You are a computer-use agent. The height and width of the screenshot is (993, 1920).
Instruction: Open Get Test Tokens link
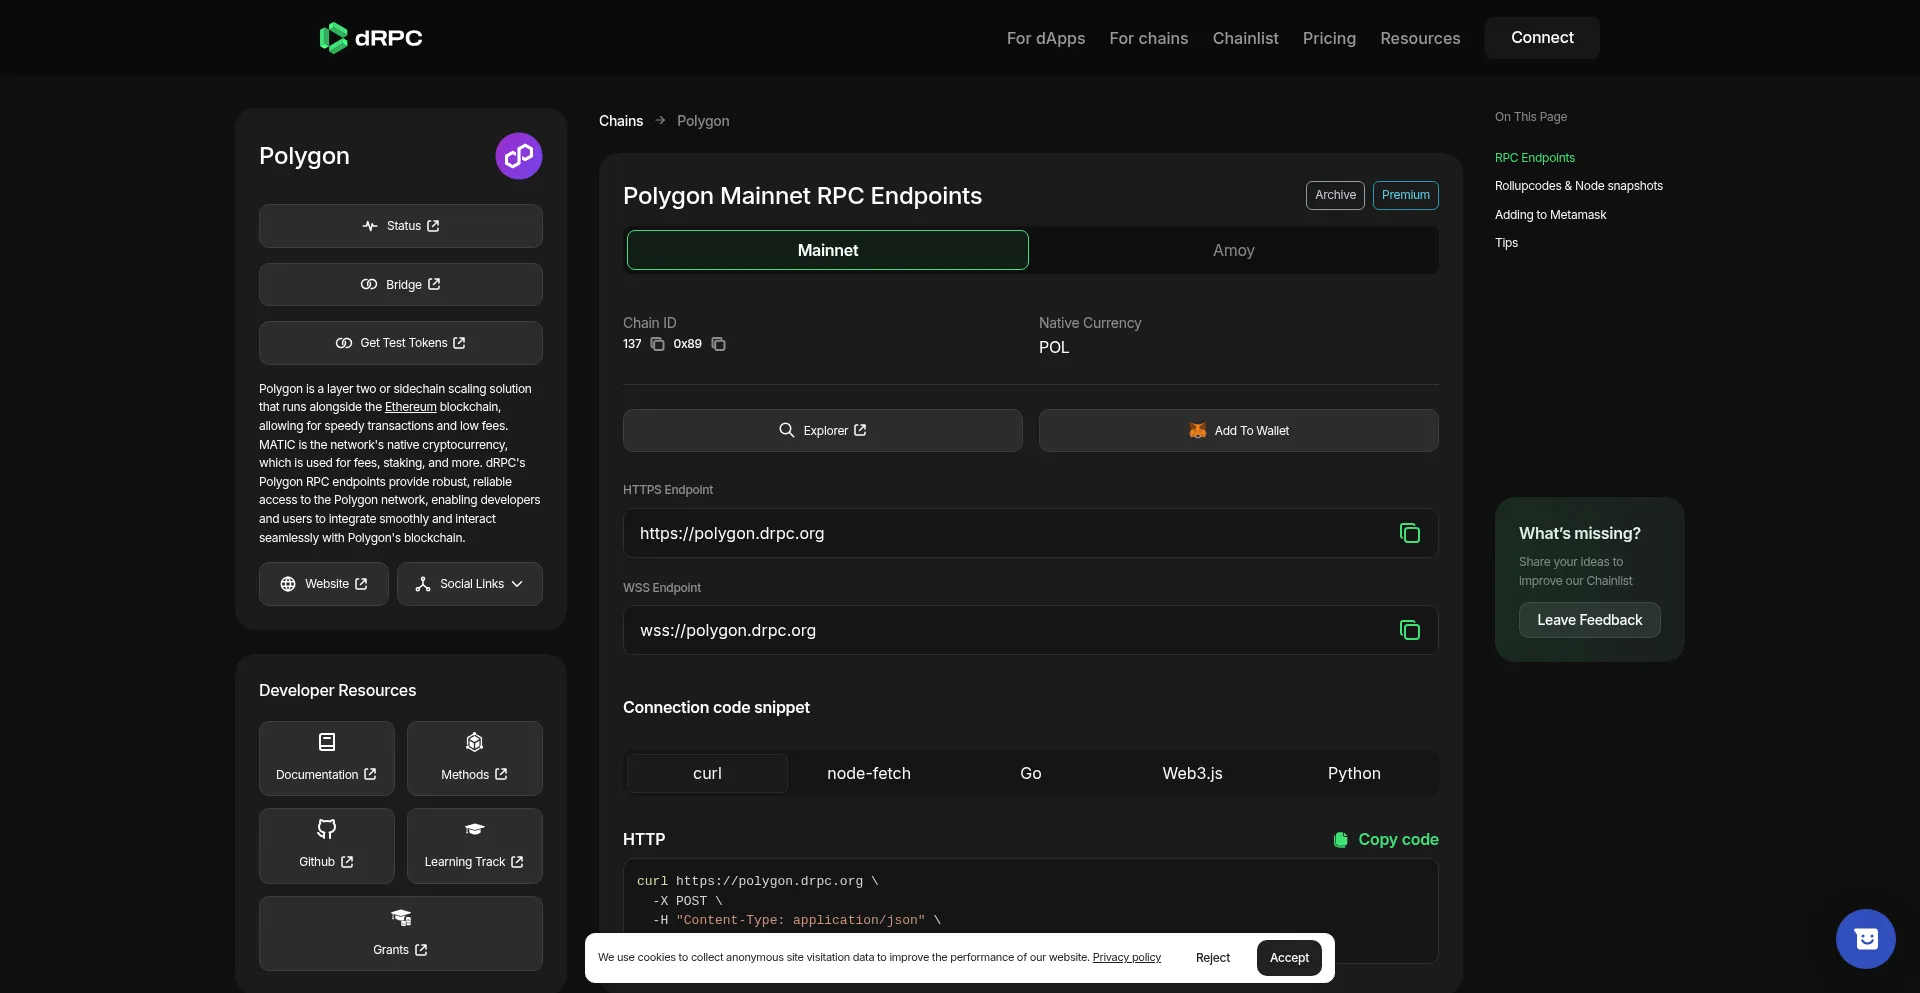pos(401,343)
